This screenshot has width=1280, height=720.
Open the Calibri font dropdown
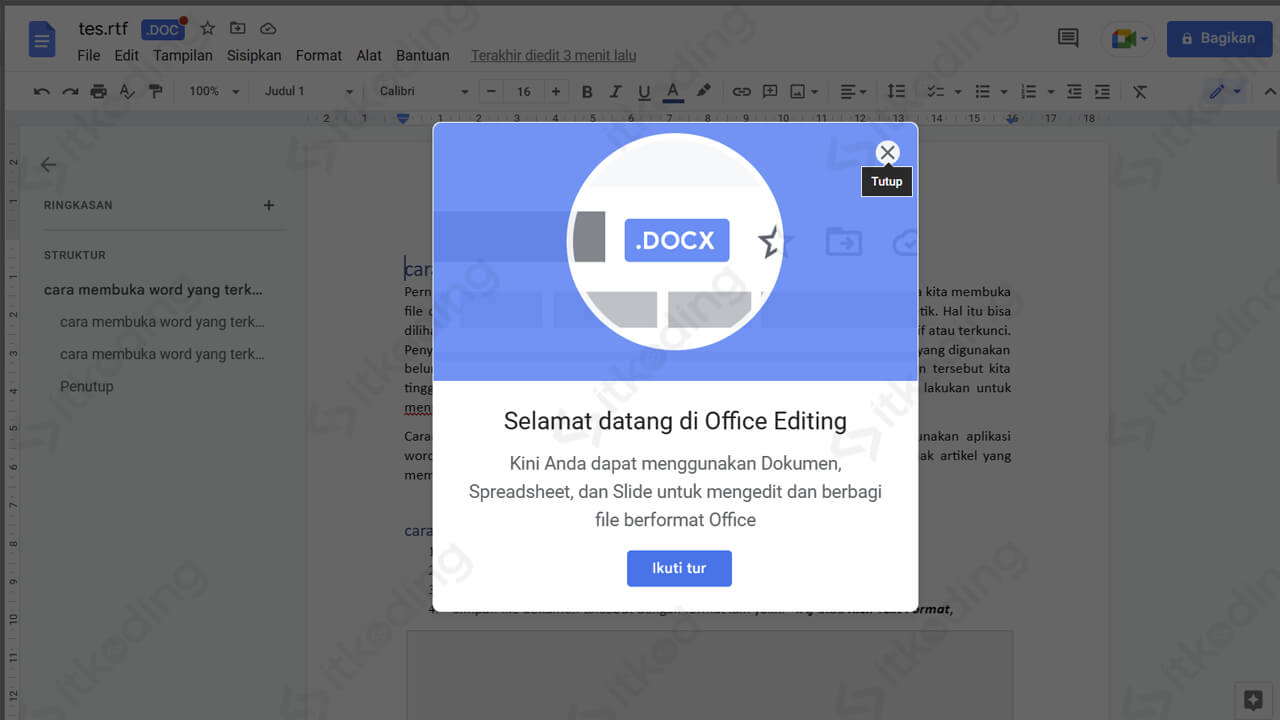point(424,91)
